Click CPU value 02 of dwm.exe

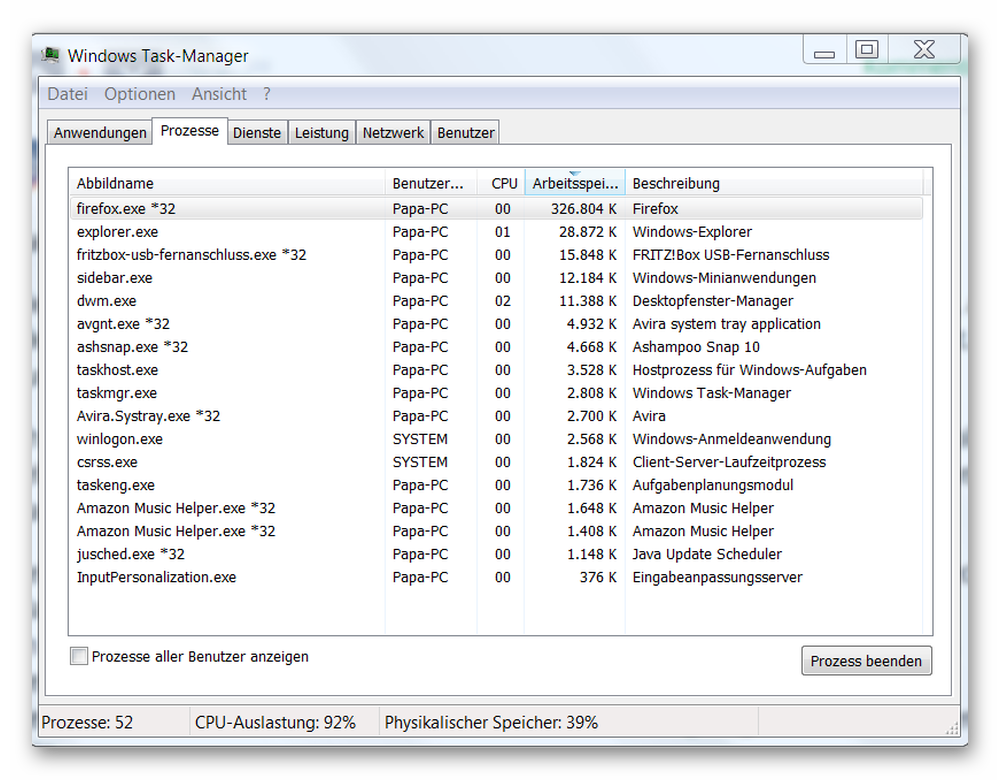click(x=503, y=300)
